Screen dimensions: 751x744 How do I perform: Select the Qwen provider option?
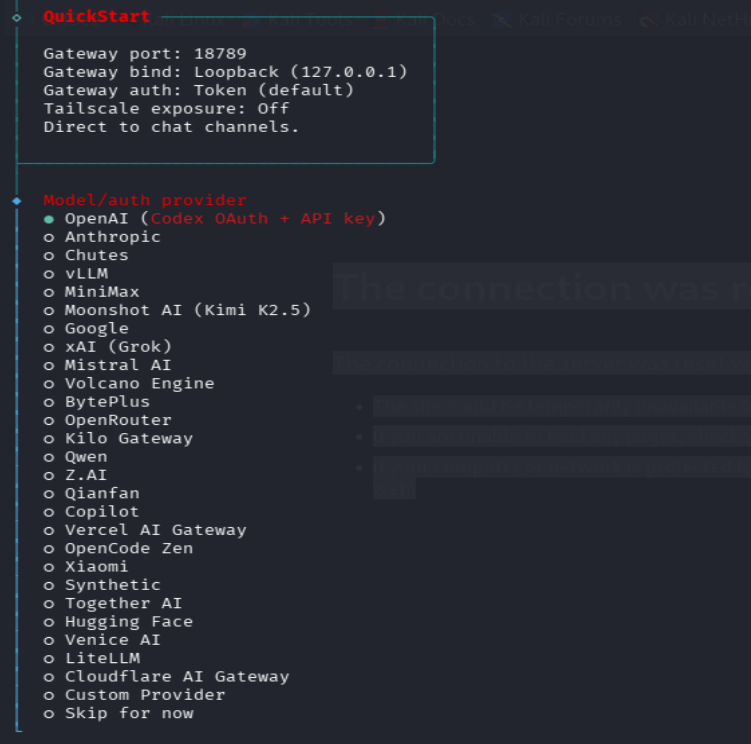point(75,457)
